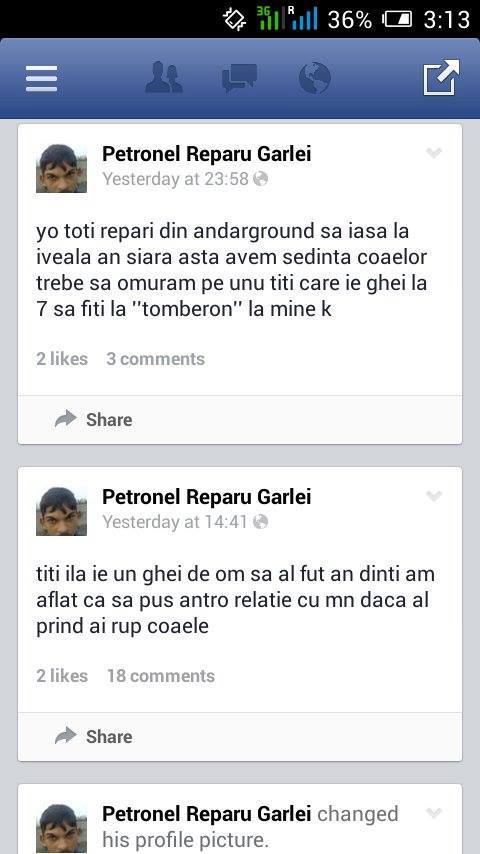Tap profile thumbnail on profile picture post
The width and height of the screenshot is (480, 854).
62,828
